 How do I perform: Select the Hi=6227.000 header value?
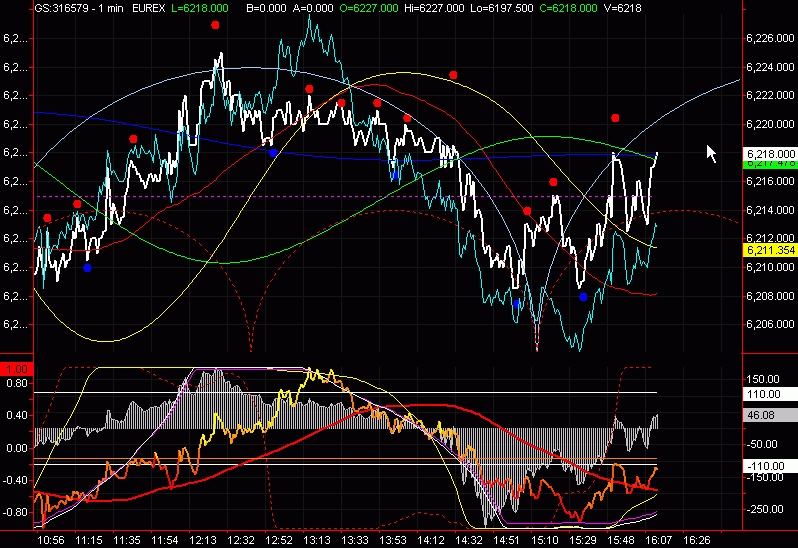pyautogui.click(x=434, y=8)
